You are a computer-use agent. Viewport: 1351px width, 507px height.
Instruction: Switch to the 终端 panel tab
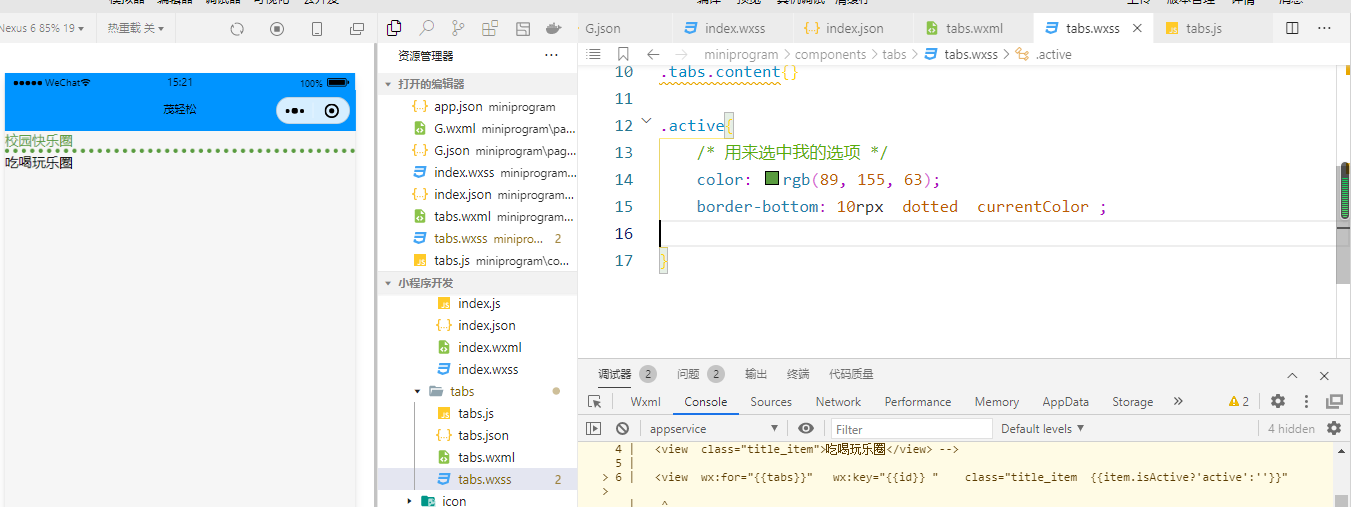click(798, 374)
